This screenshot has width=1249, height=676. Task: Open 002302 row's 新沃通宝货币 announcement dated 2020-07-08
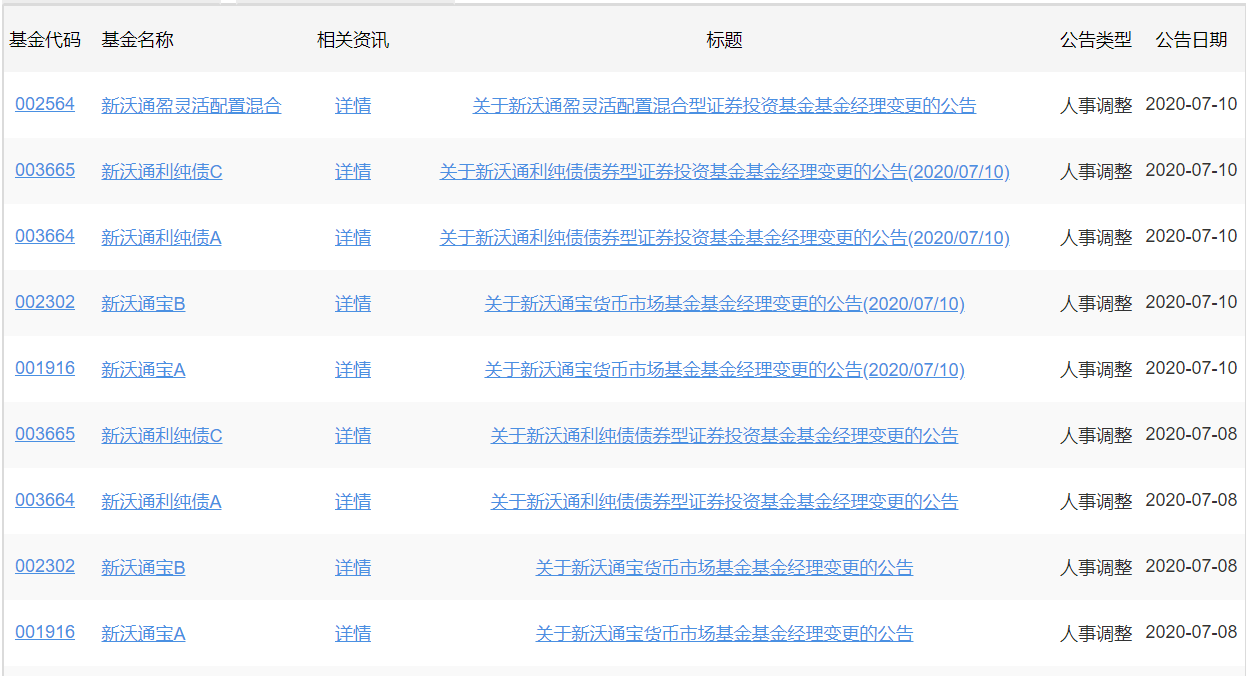point(724,567)
